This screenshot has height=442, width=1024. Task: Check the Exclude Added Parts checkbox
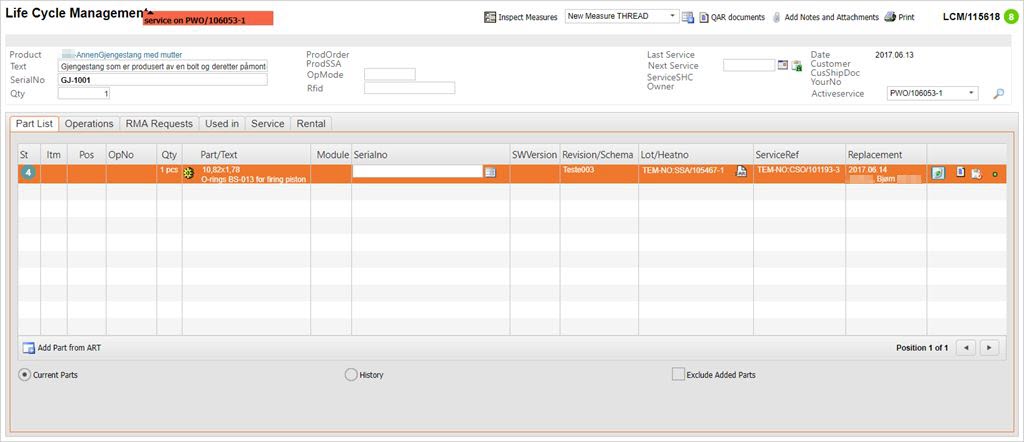(x=678, y=375)
